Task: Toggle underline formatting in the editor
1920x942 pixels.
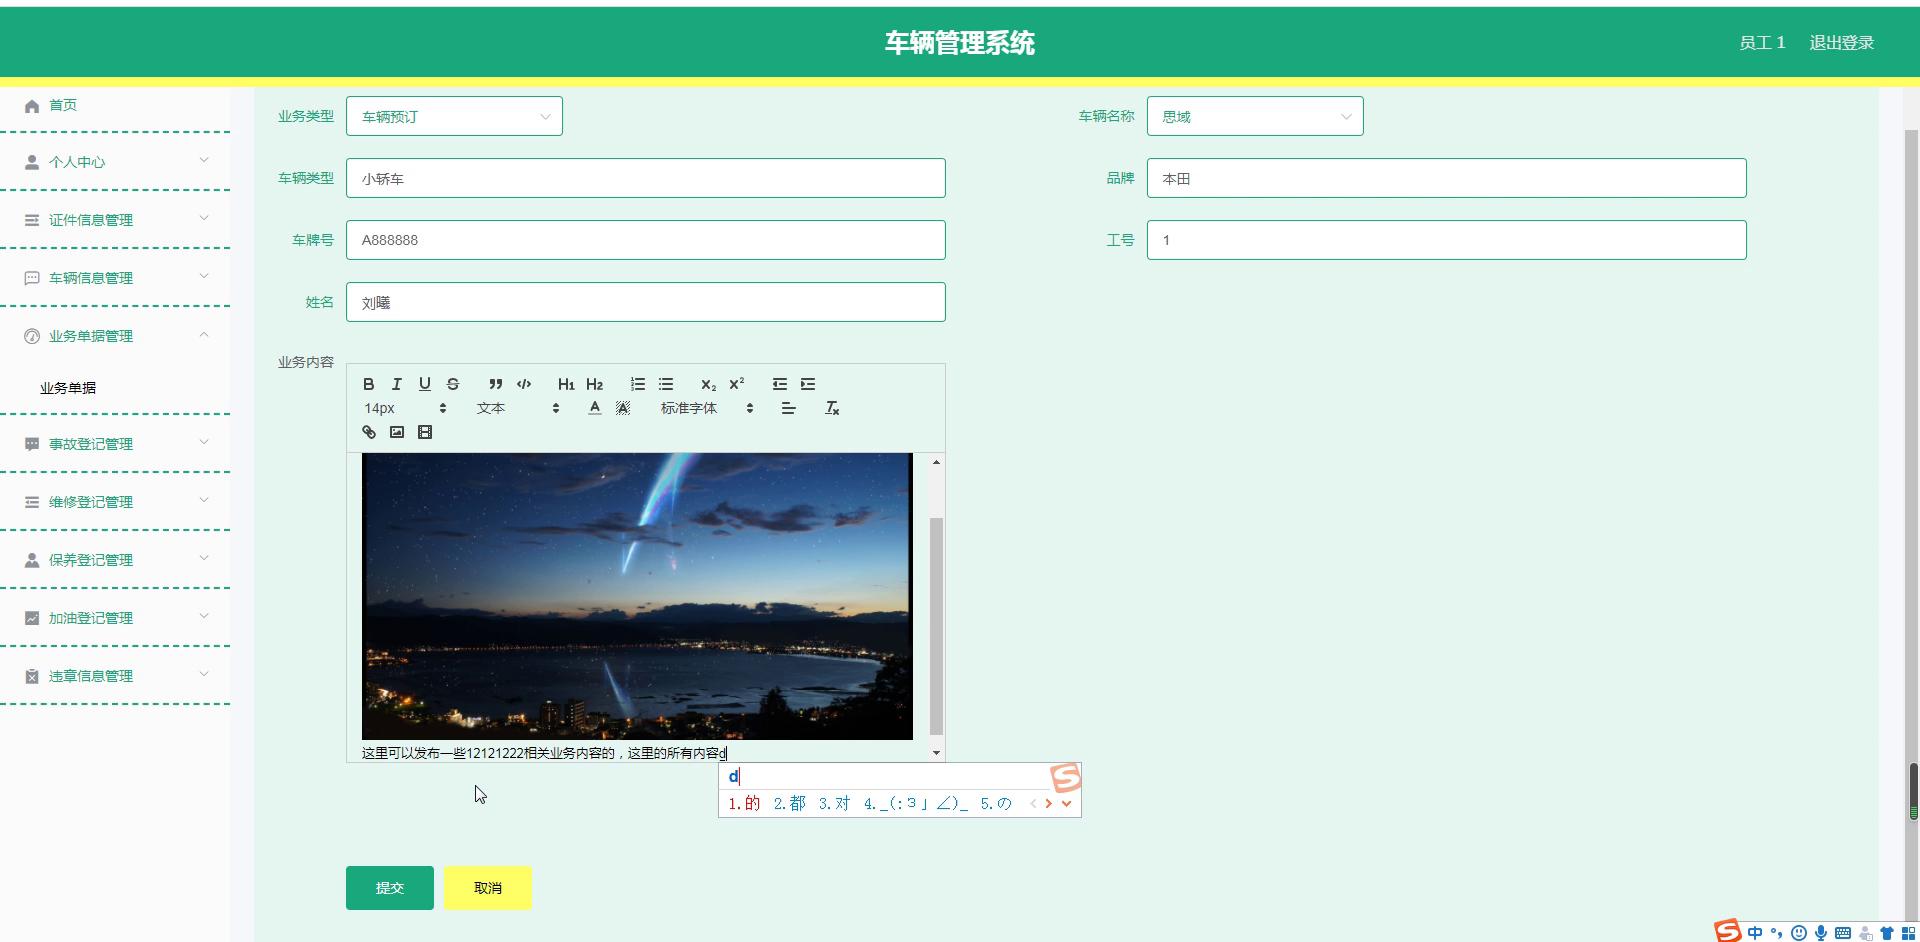Action: (x=425, y=384)
